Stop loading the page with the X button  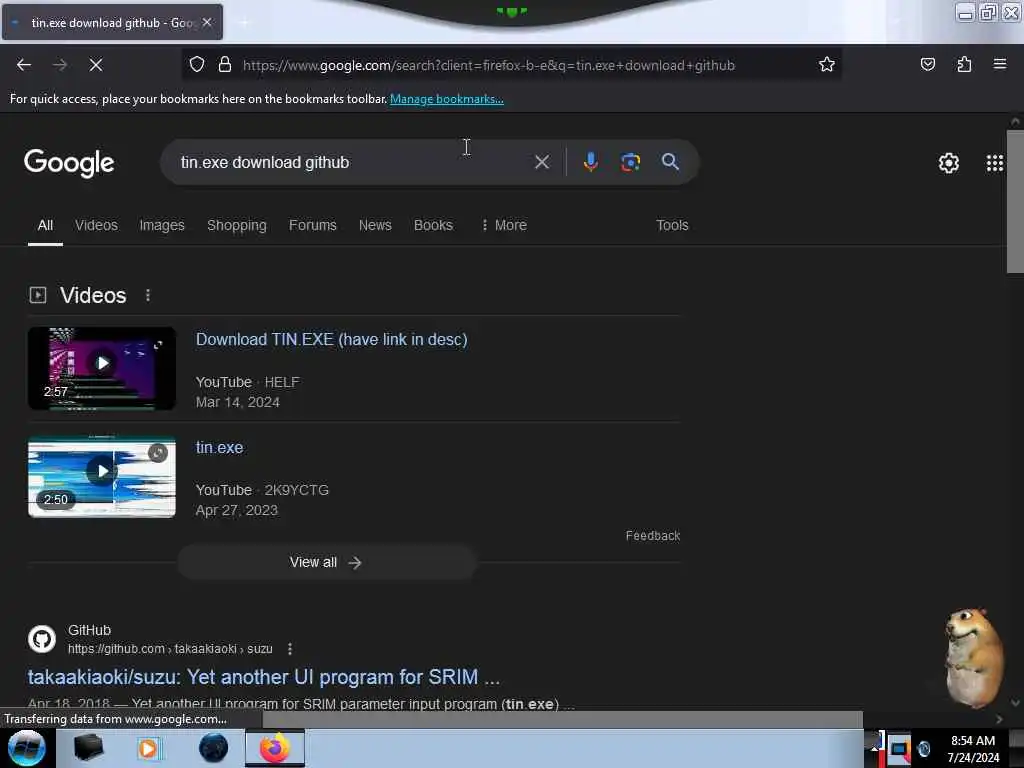[96, 65]
